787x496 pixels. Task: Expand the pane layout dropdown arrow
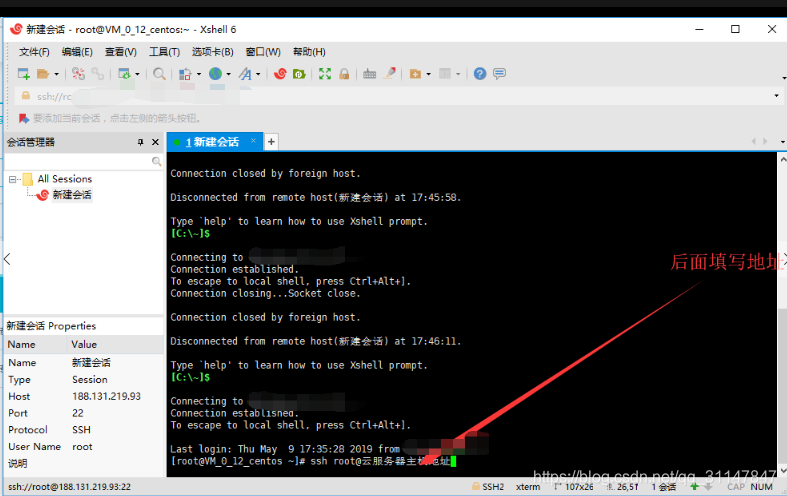(x=458, y=74)
